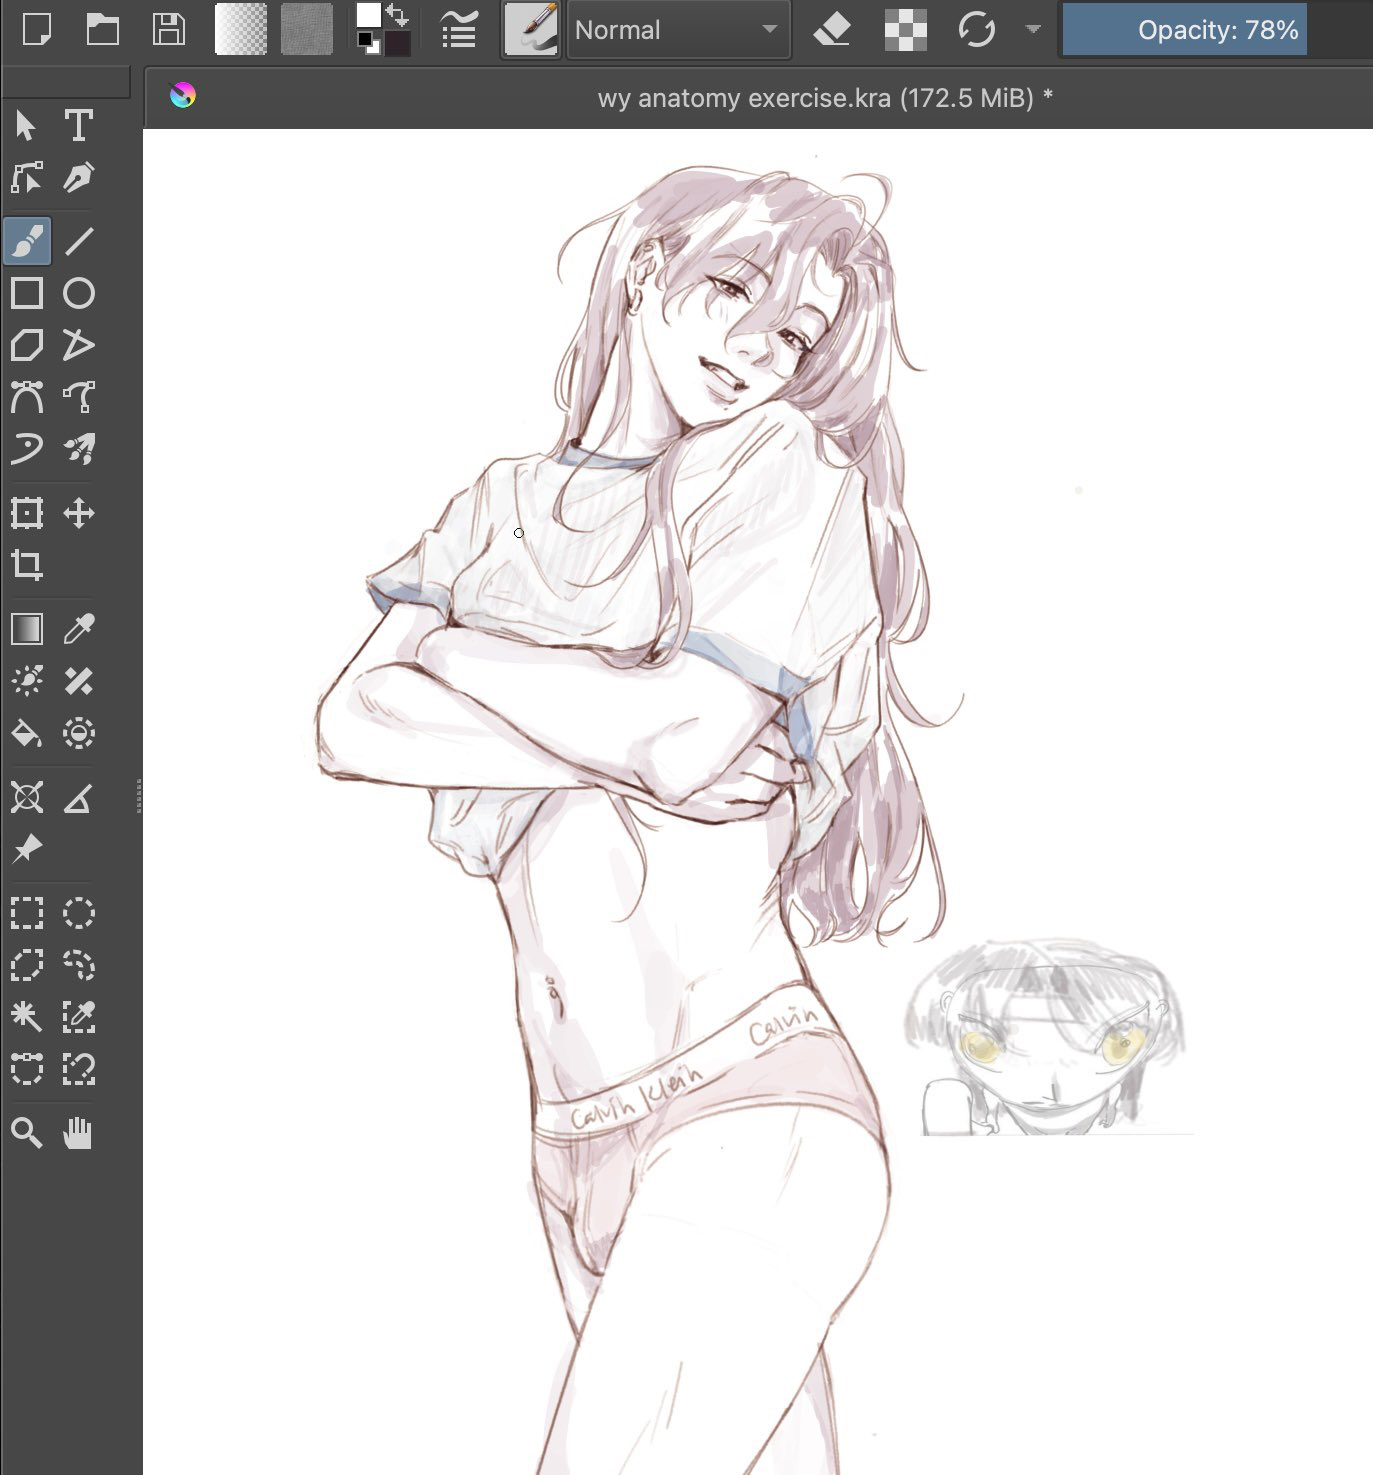
Task: Choose the Rectangular Selection tool
Action: [x=27, y=913]
